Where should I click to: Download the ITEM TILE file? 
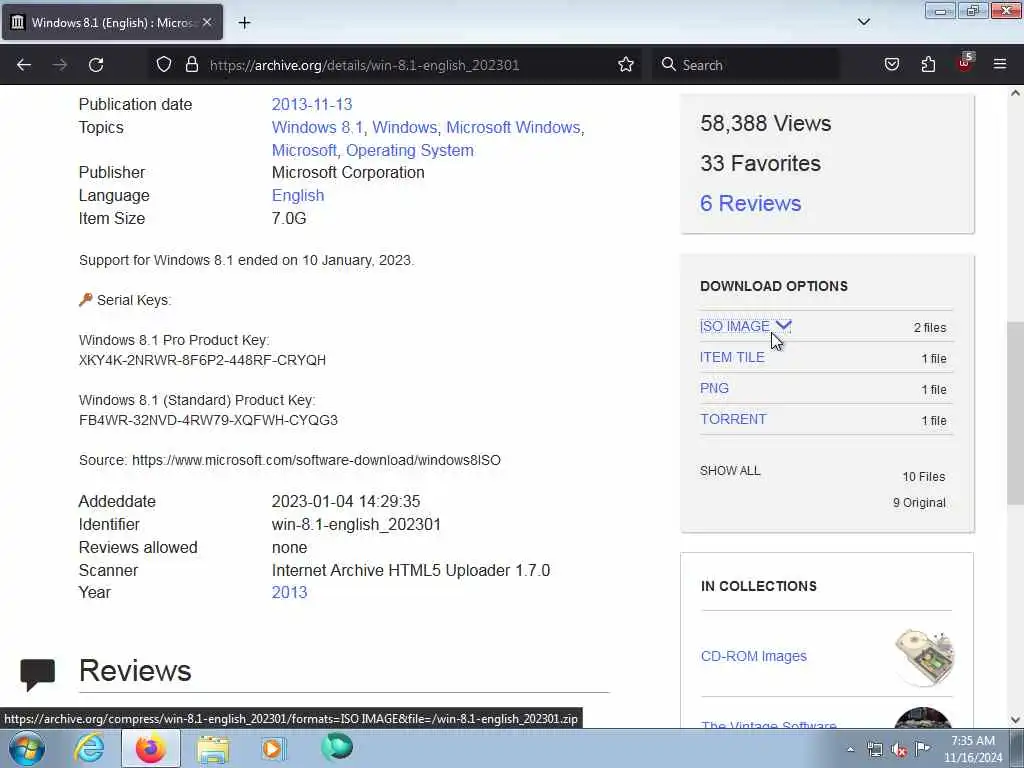(732, 357)
